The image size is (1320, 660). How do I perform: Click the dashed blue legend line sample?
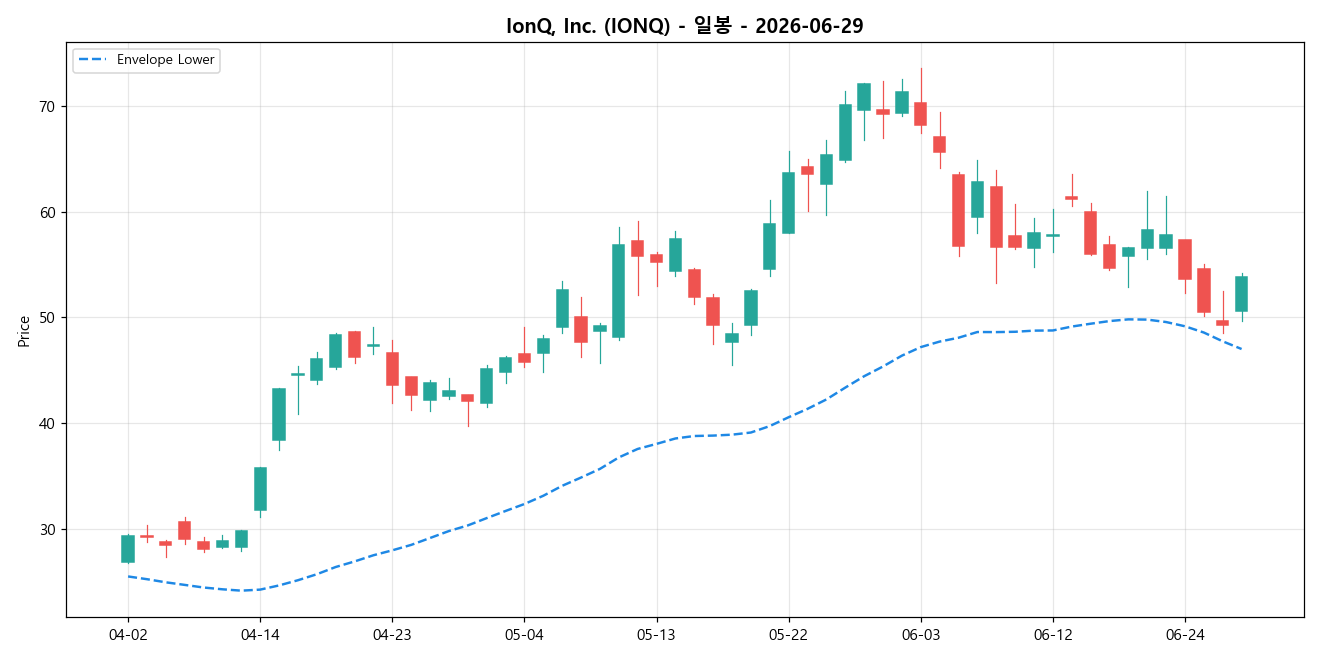(x=94, y=60)
